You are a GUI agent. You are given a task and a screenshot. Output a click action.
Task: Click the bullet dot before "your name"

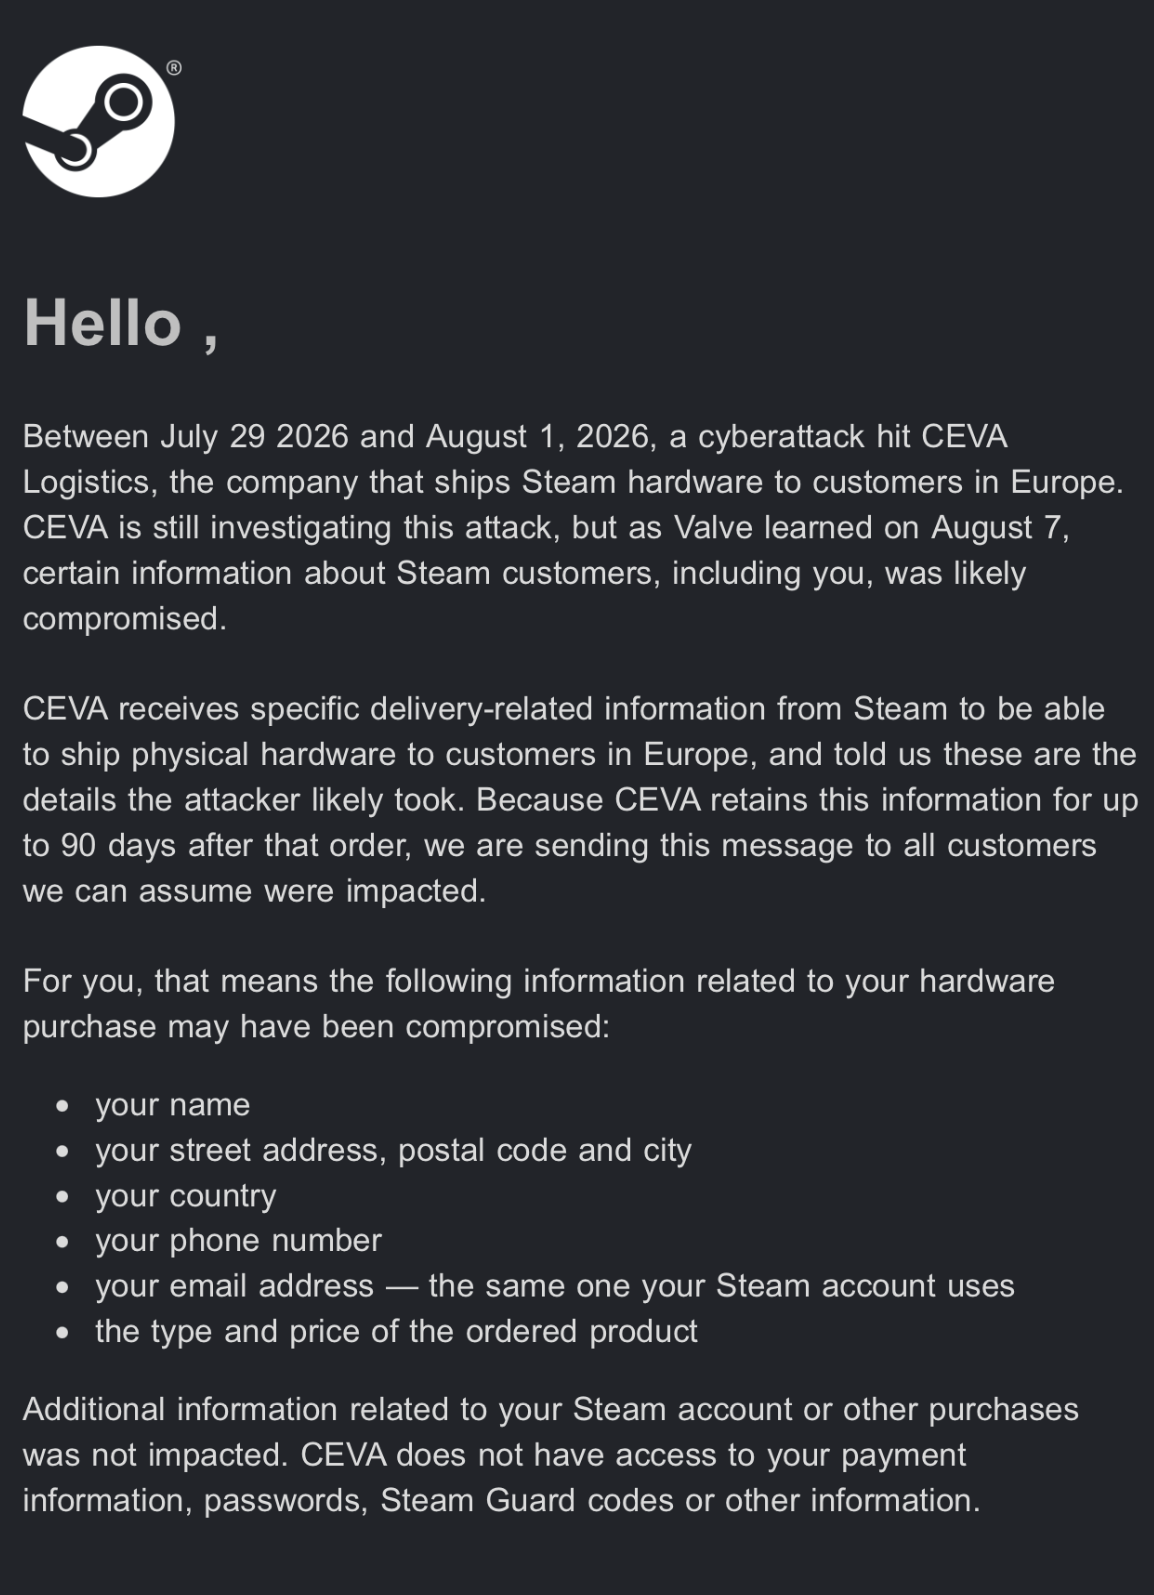[63, 1106]
